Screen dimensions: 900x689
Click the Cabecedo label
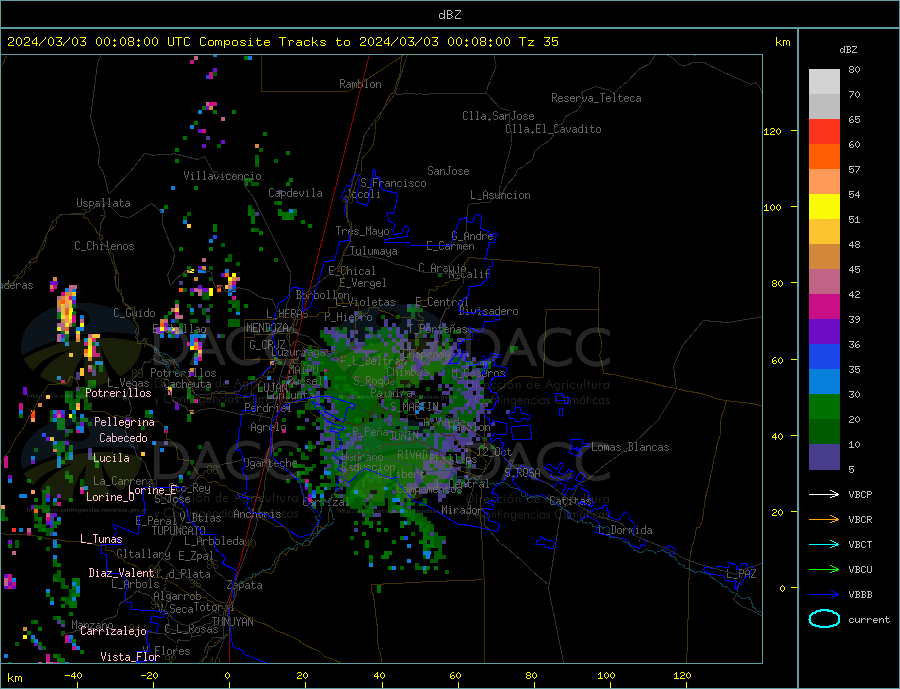coord(123,438)
